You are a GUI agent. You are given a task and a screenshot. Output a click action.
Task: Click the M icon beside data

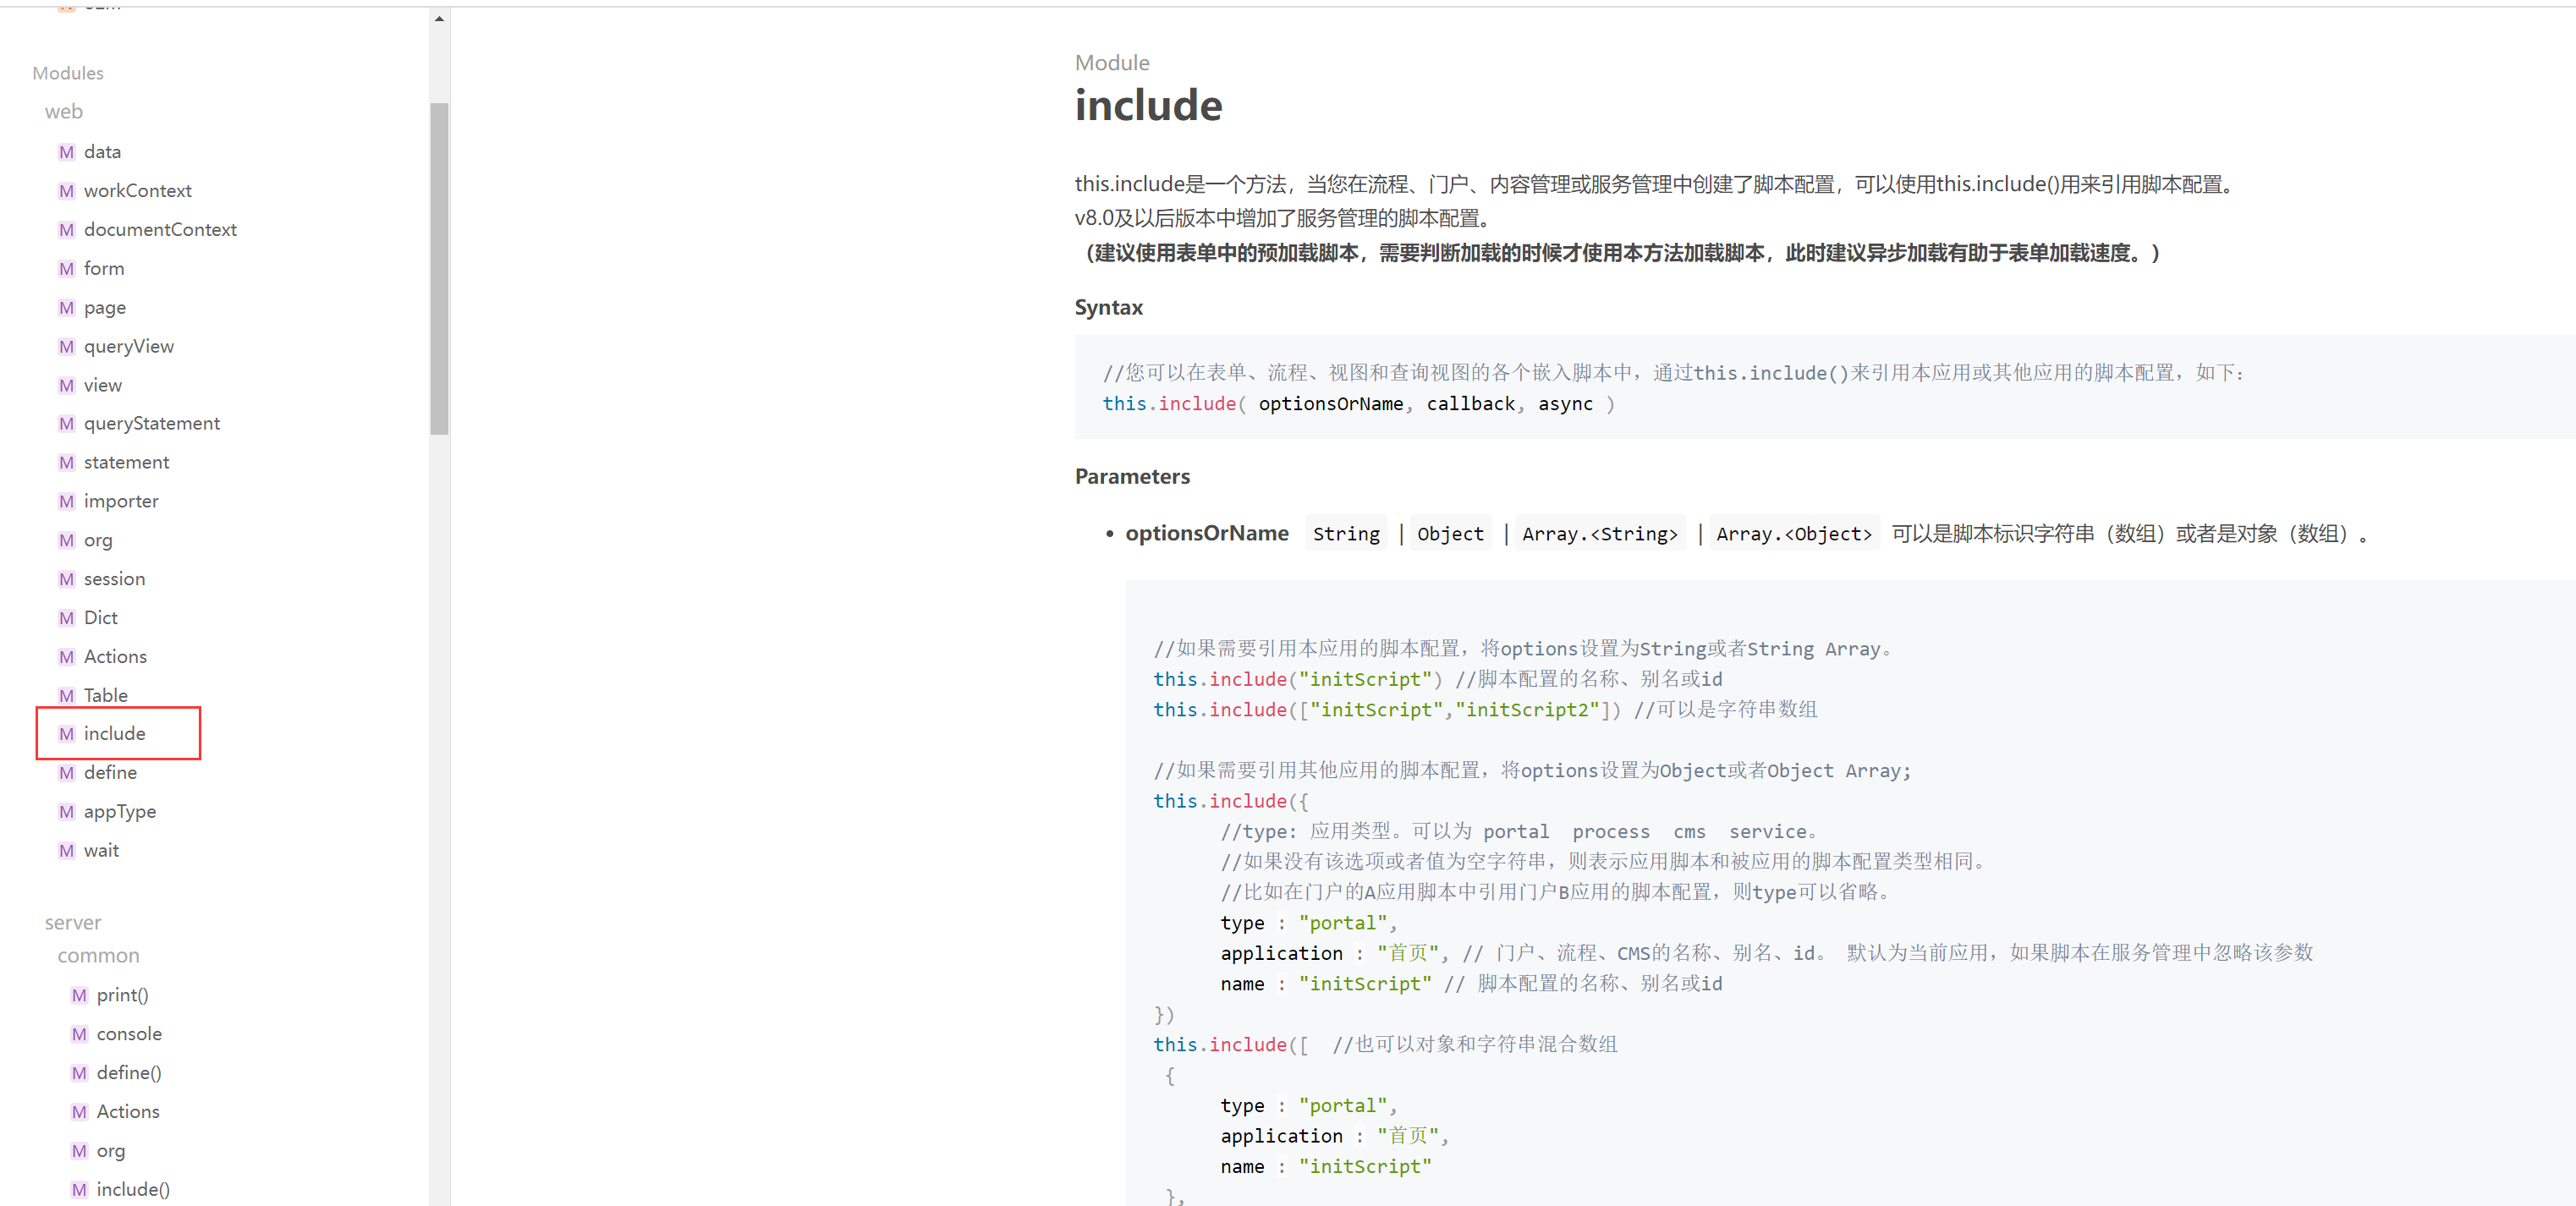66,152
